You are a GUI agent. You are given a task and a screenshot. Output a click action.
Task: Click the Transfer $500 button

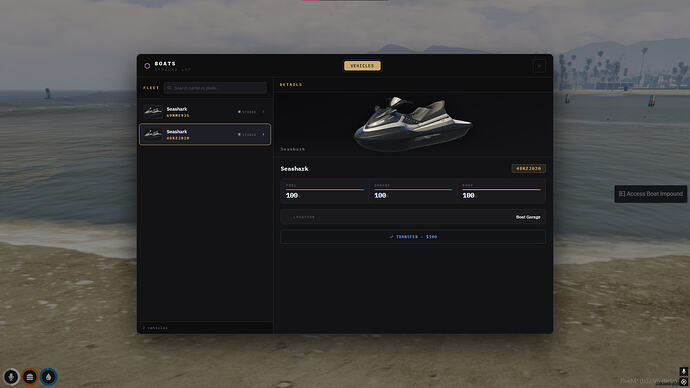point(413,237)
